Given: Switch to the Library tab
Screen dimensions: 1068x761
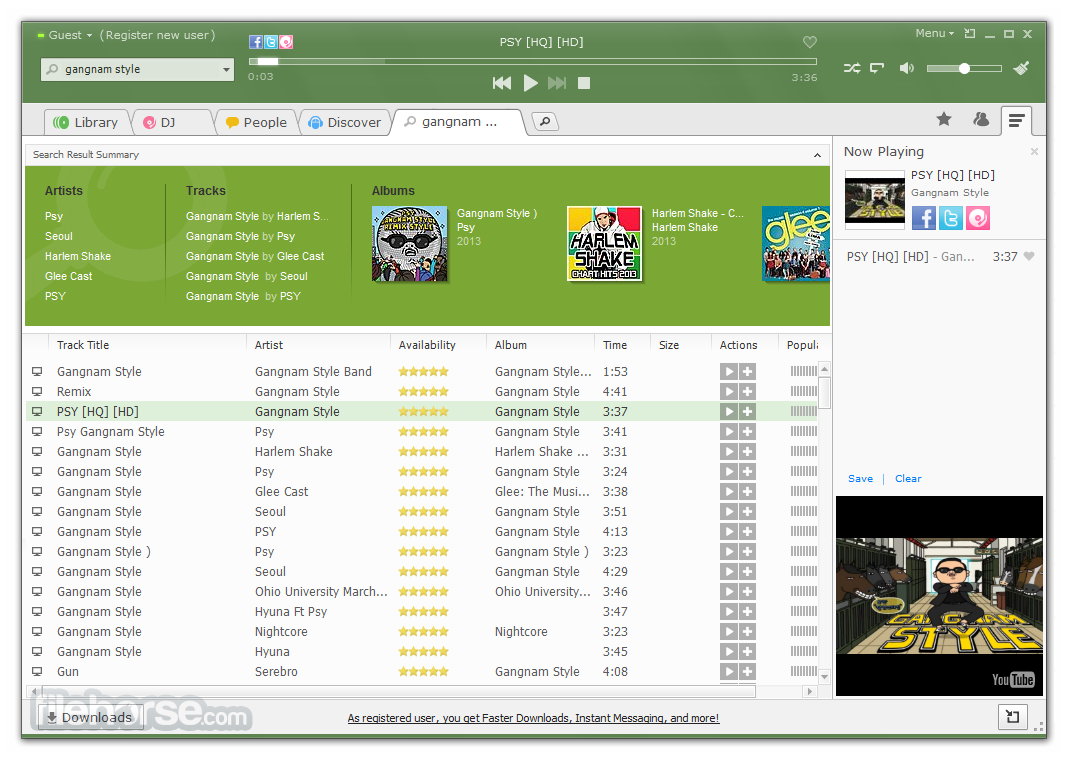Looking at the screenshot, I should click(87, 122).
